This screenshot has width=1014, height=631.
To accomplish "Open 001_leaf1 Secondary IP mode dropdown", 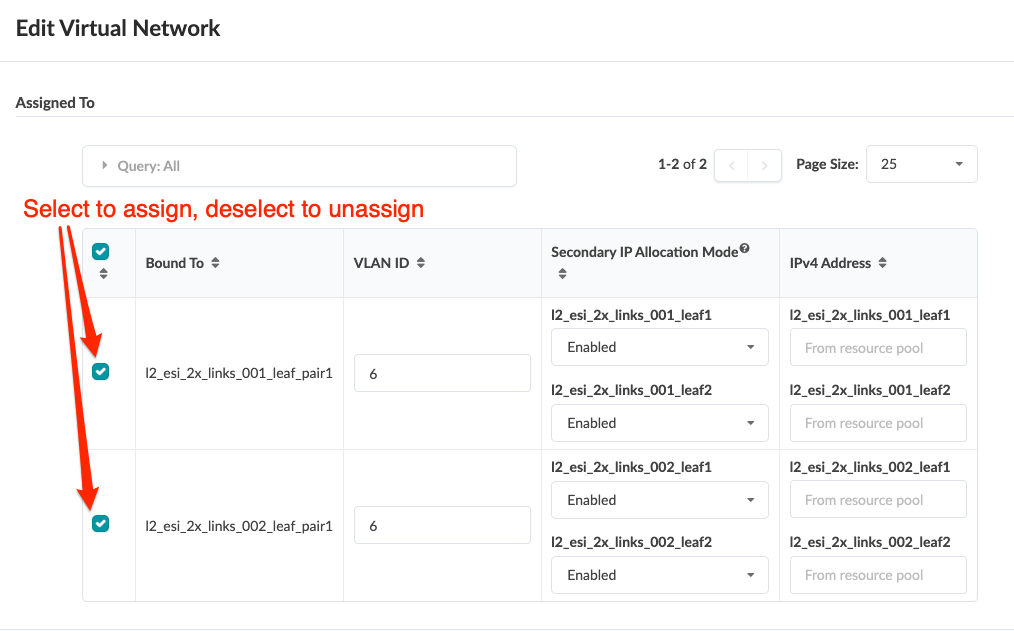I will [659, 347].
